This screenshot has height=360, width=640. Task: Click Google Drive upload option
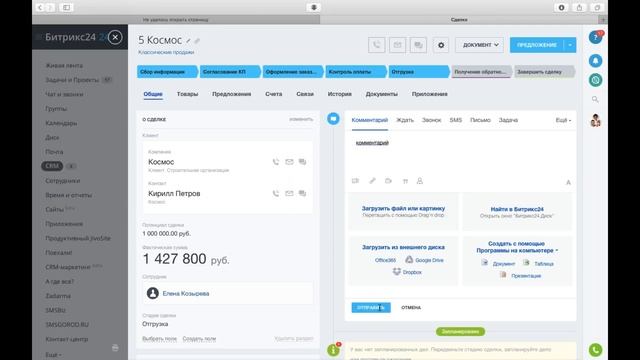[x=424, y=260]
